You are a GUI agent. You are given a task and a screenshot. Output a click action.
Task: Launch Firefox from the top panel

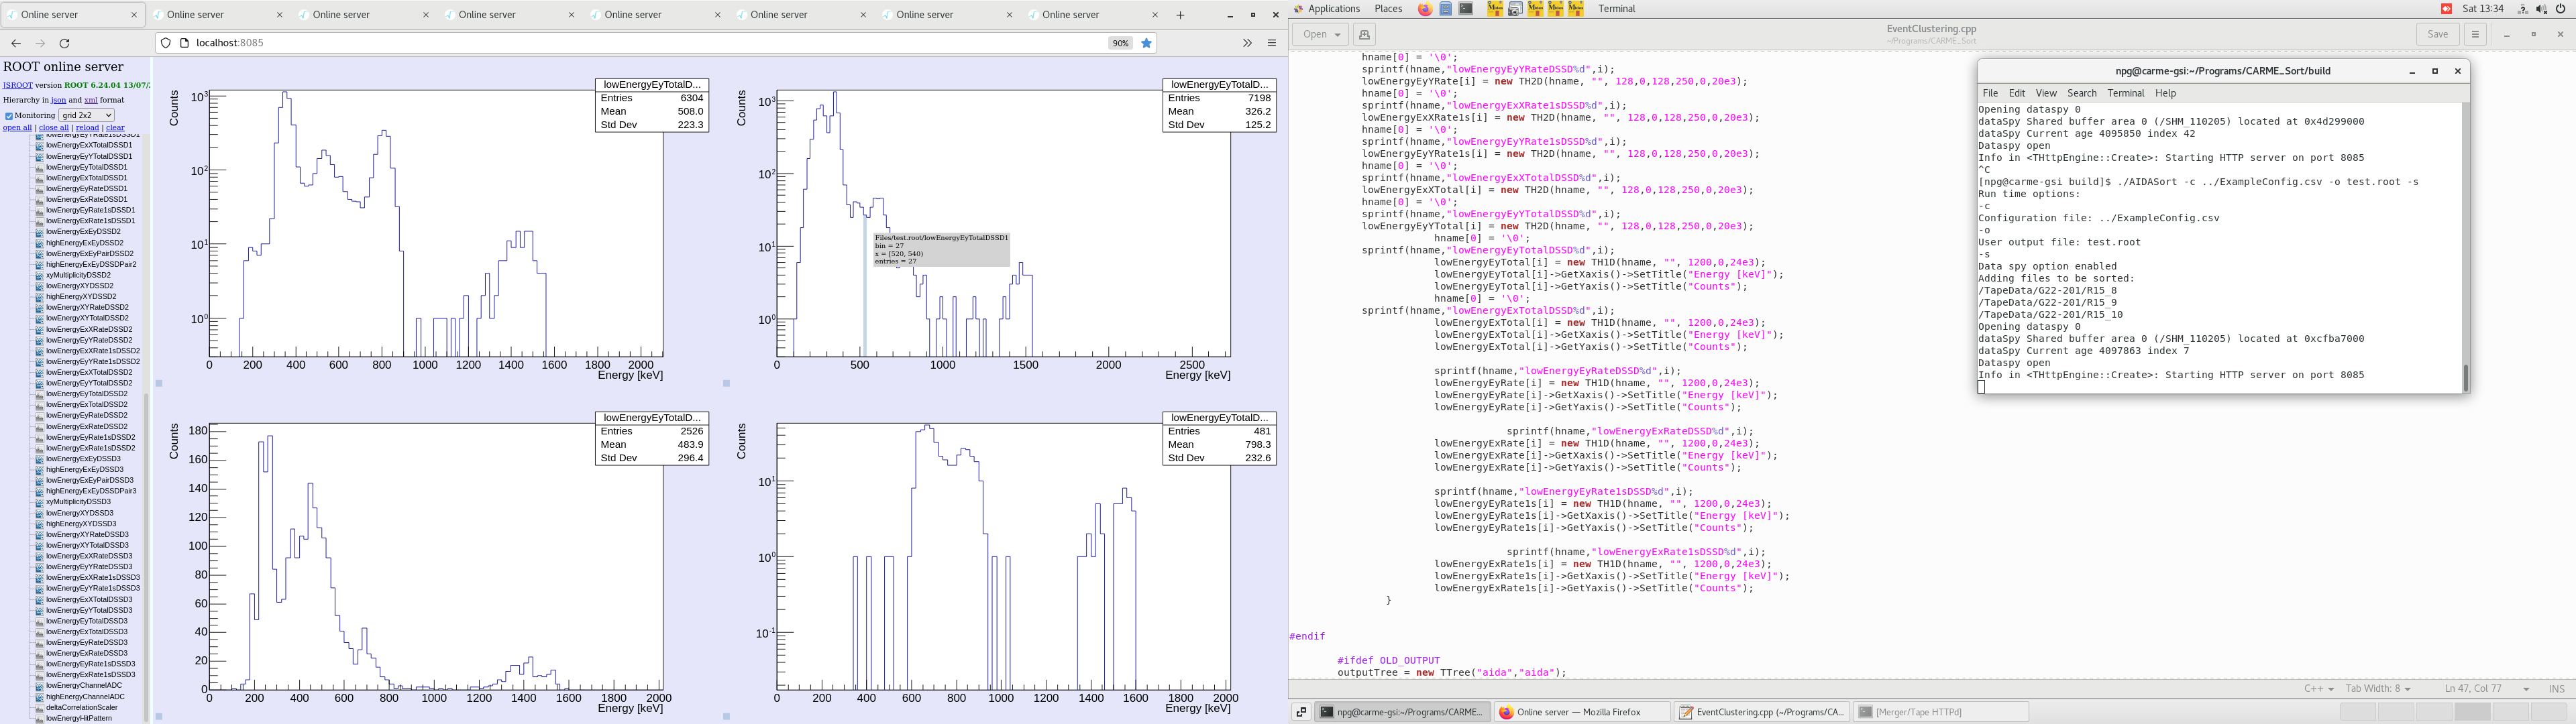(1425, 9)
